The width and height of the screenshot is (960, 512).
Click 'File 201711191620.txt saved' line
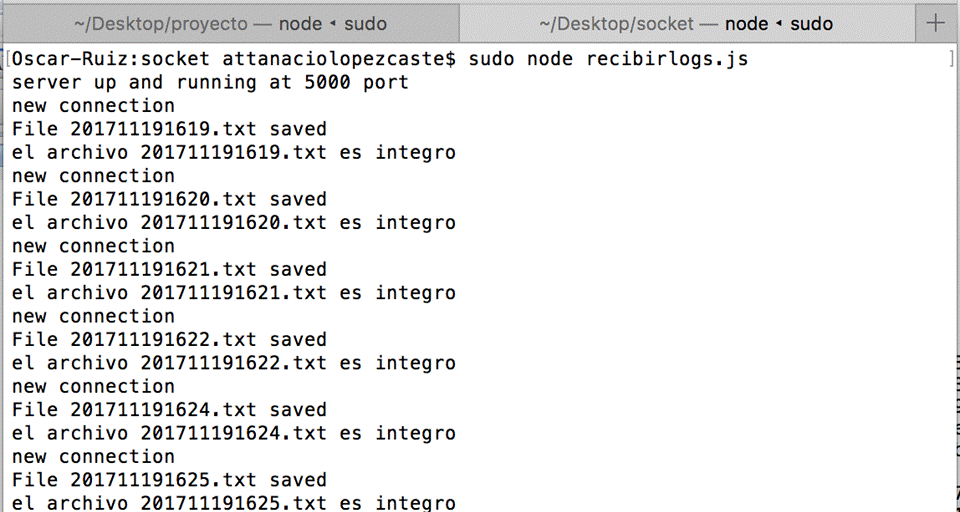169,199
